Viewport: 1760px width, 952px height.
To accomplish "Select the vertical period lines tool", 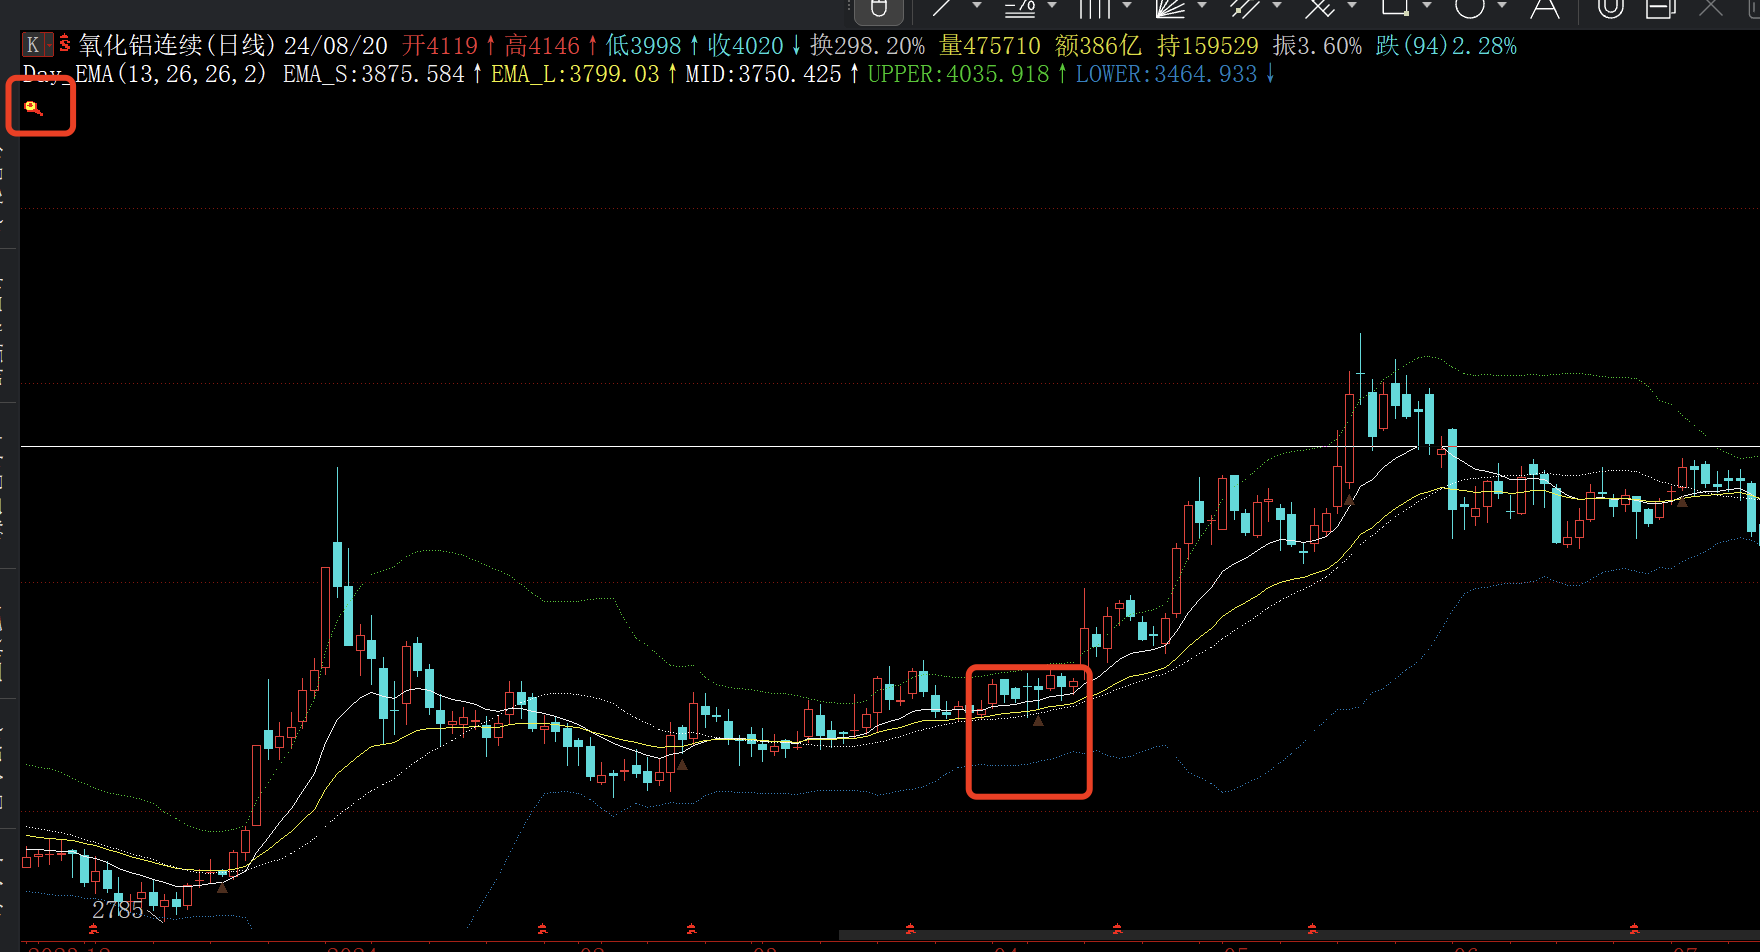I will click(1095, 8).
